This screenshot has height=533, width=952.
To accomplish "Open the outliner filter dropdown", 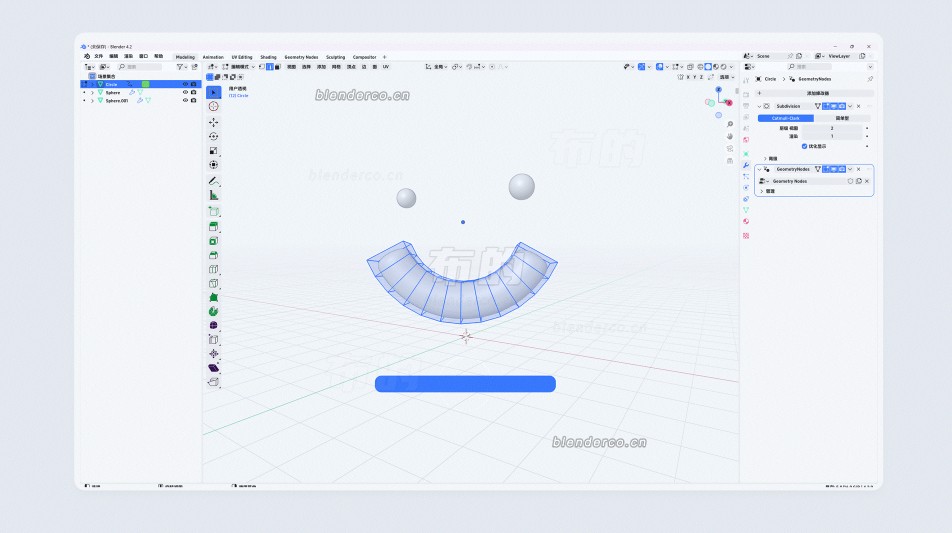I will click(x=181, y=67).
